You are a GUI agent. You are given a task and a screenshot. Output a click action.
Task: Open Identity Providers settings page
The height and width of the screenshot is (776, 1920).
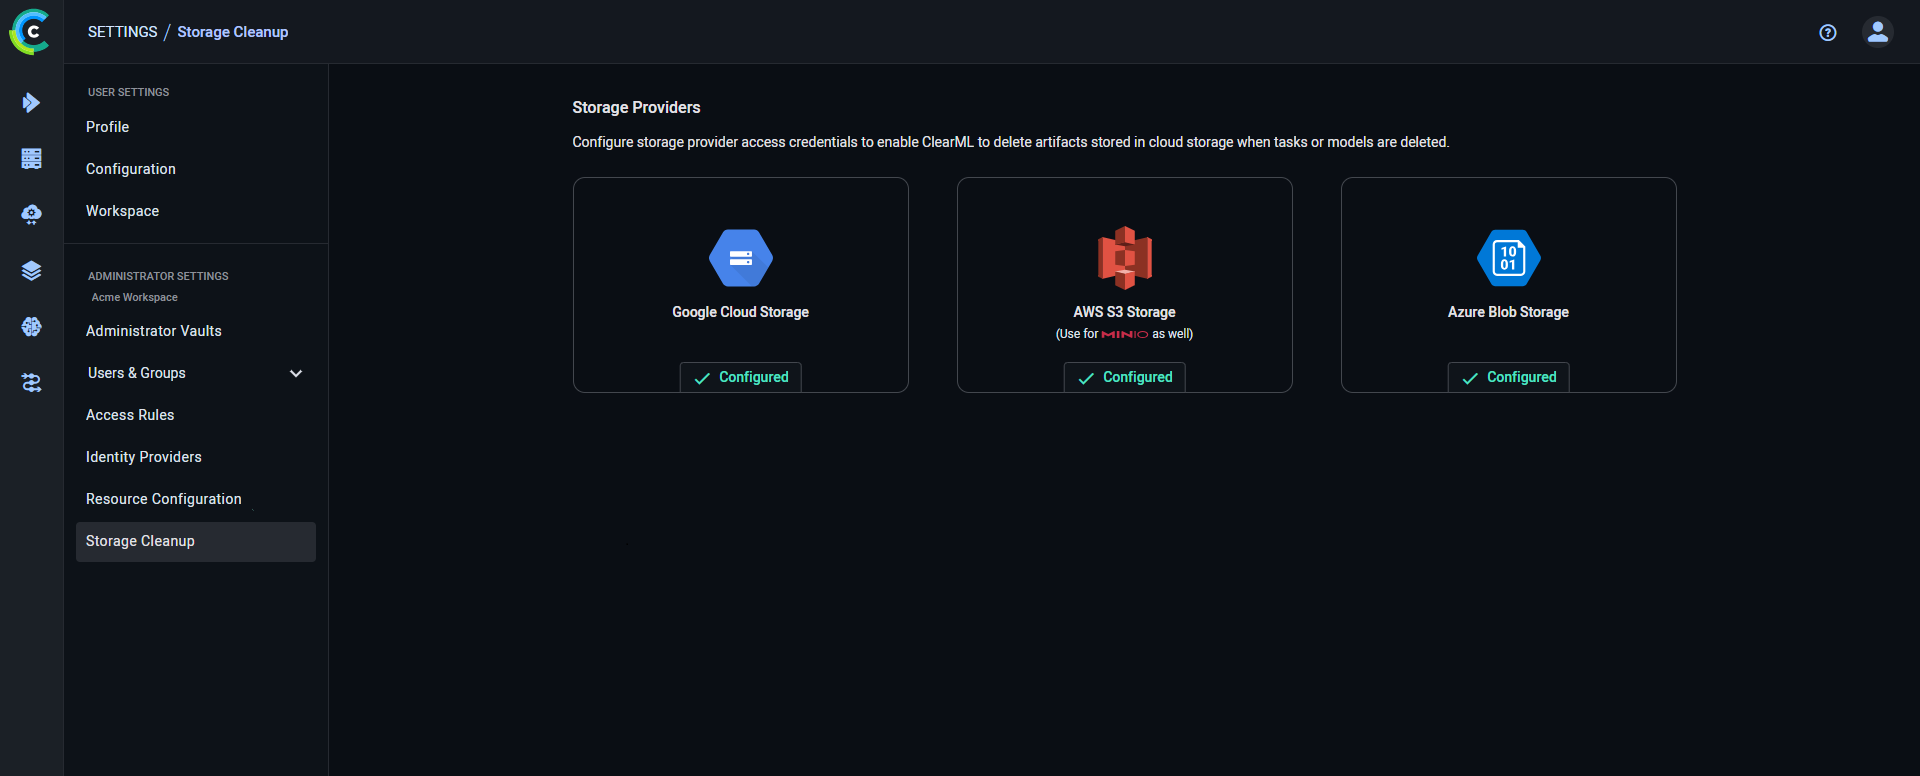[144, 457]
